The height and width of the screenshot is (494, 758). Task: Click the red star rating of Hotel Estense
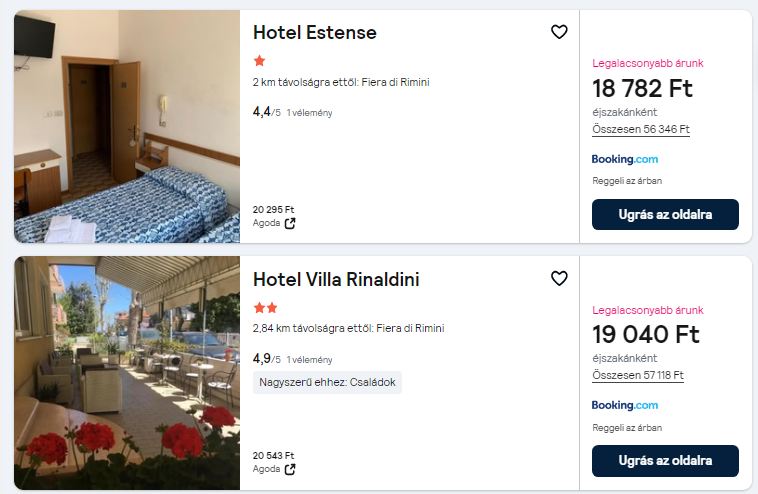coord(259,61)
